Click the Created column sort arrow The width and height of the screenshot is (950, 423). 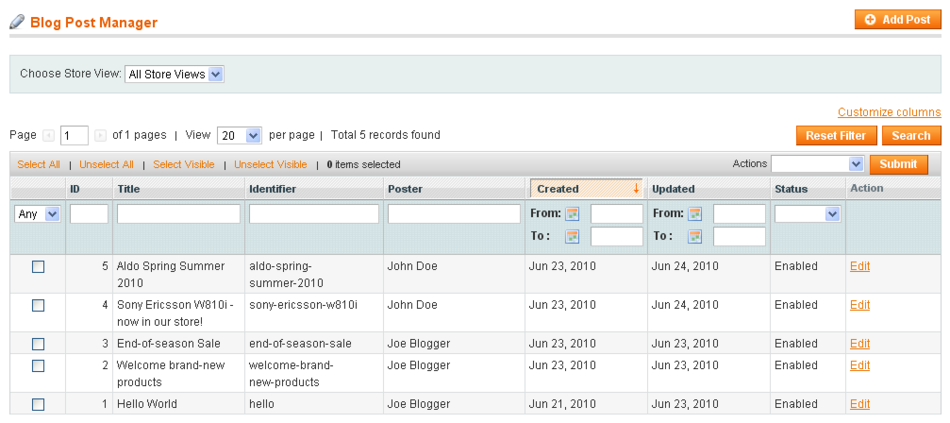click(x=636, y=188)
